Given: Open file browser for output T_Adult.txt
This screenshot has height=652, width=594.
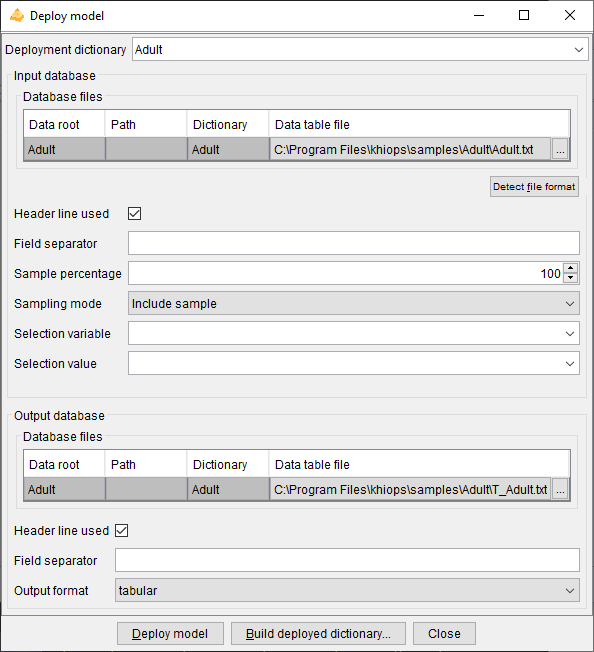Looking at the screenshot, I should (x=560, y=489).
